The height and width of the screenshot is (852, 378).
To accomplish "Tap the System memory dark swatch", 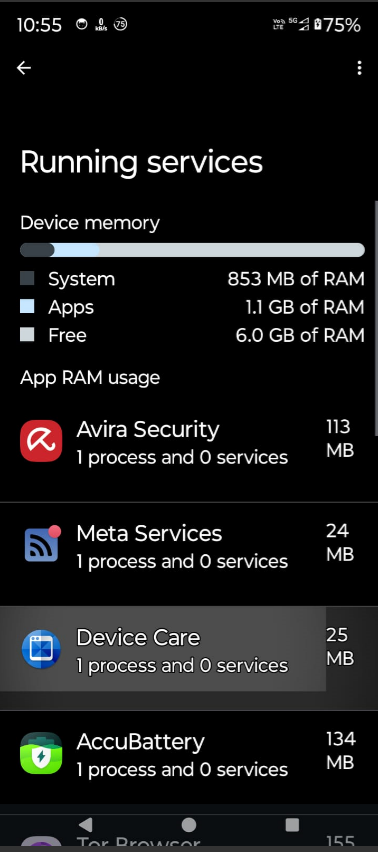I will click(x=27, y=279).
